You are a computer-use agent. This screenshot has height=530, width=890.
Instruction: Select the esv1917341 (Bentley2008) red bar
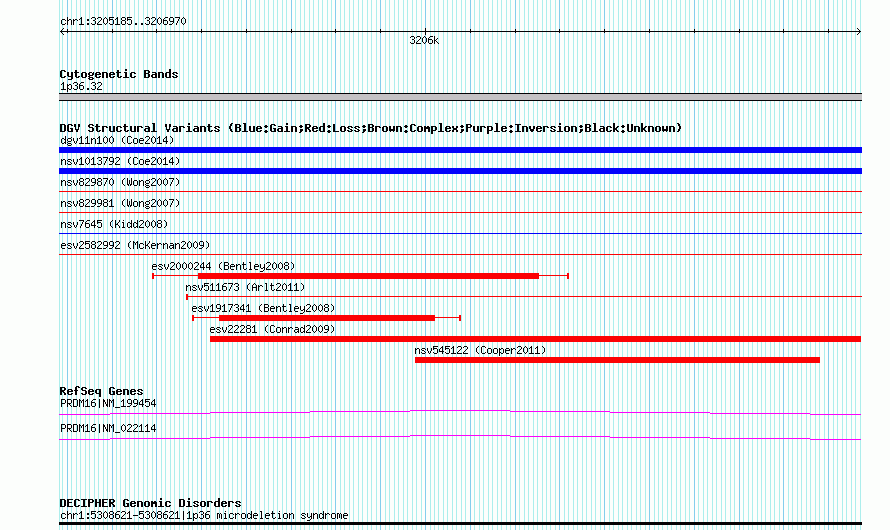coord(327,318)
